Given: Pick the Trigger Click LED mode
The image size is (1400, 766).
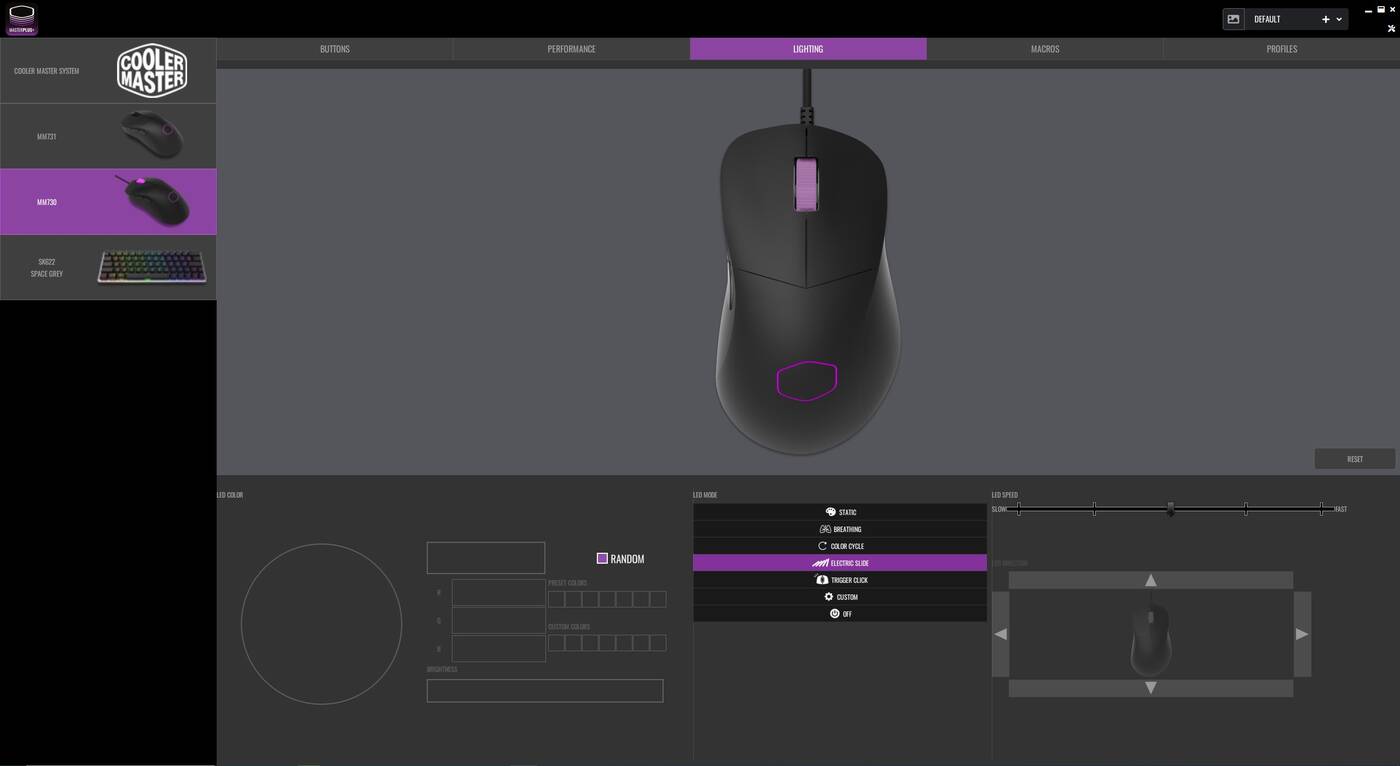Looking at the screenshot, I should 839,580.
